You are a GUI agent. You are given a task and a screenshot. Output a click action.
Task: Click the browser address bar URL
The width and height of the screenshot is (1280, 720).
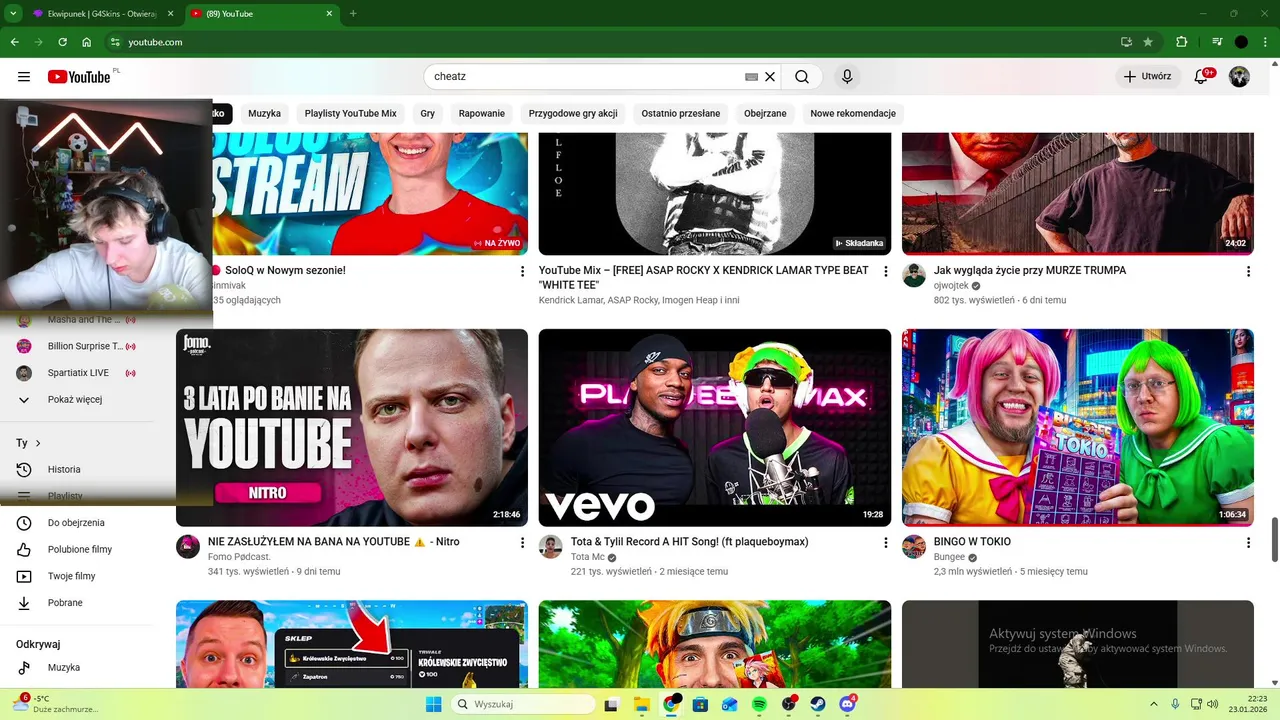(x=155, y=42)
